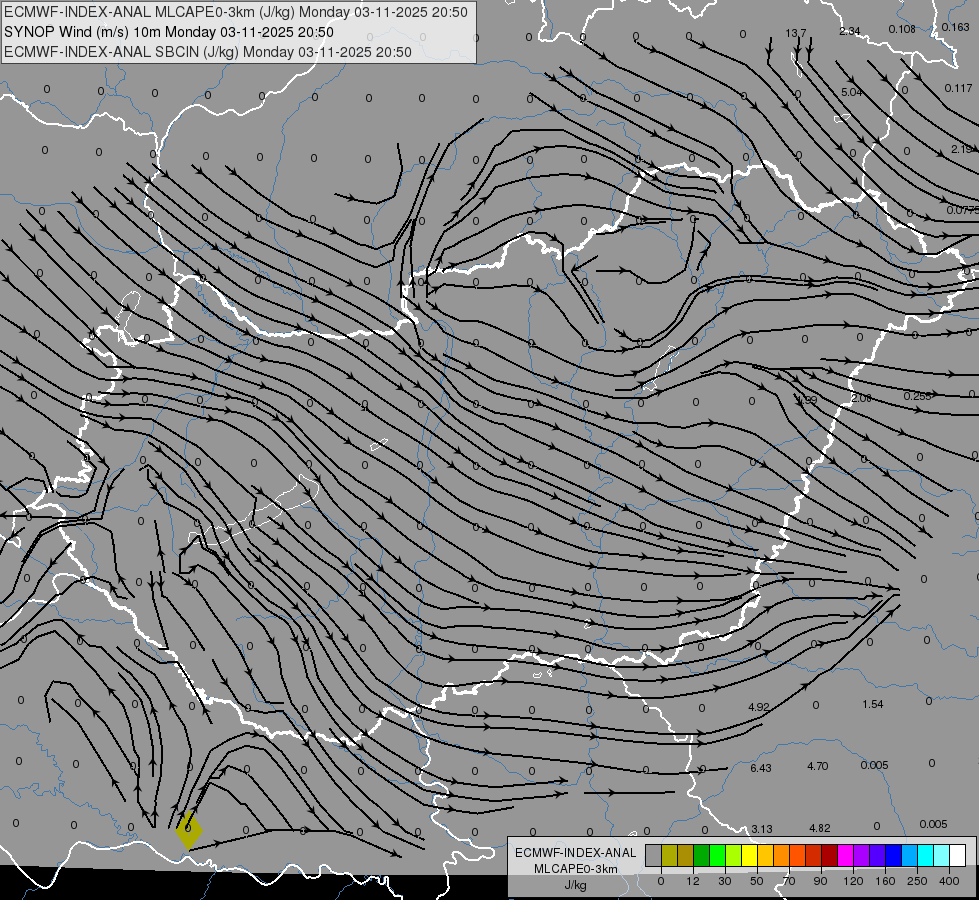979x900 pixels.
Task: Pick the dark red legend swatch
Action: click(x=829, y=856)
